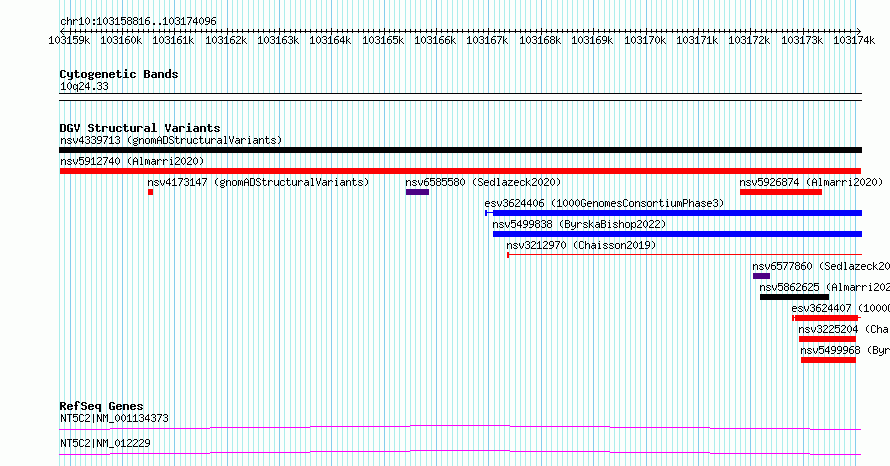Click the 103168k ruler tick label
The image size is (890, 466).
point(540,40)
